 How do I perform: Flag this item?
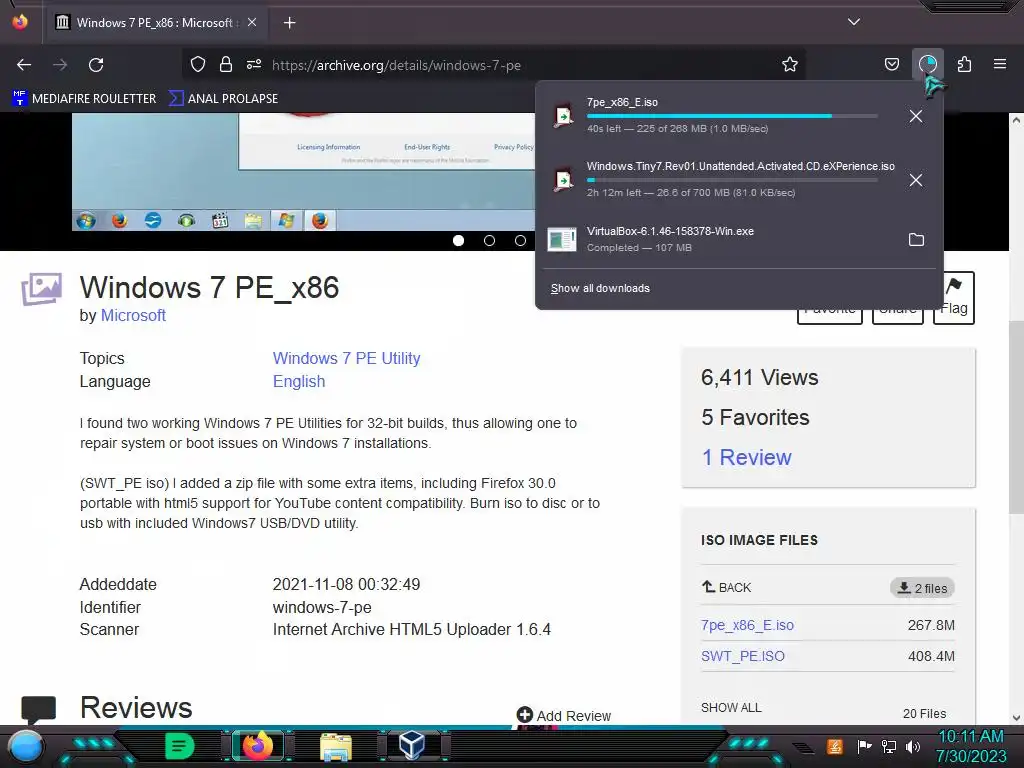953,298
